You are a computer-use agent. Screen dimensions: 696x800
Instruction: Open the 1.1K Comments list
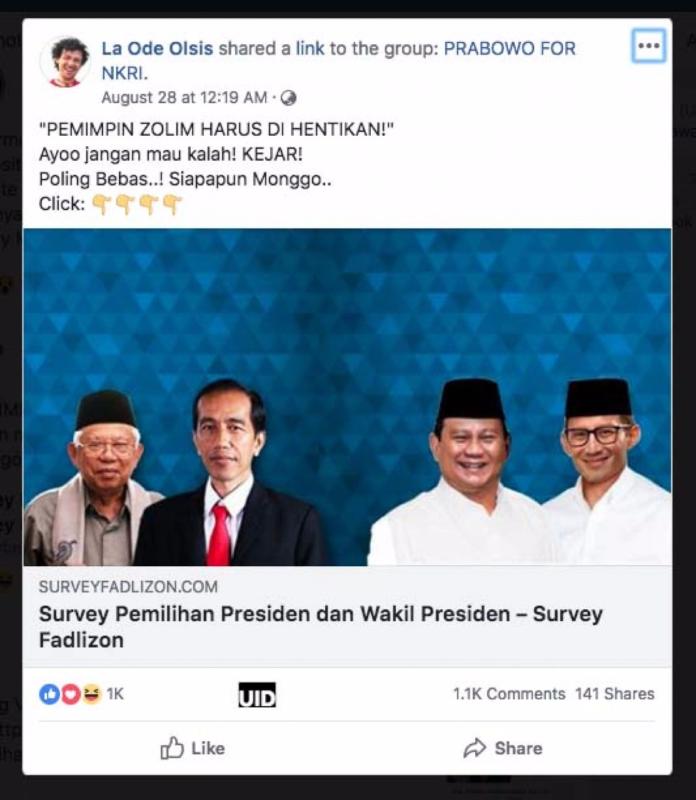(x=509, y=694)
